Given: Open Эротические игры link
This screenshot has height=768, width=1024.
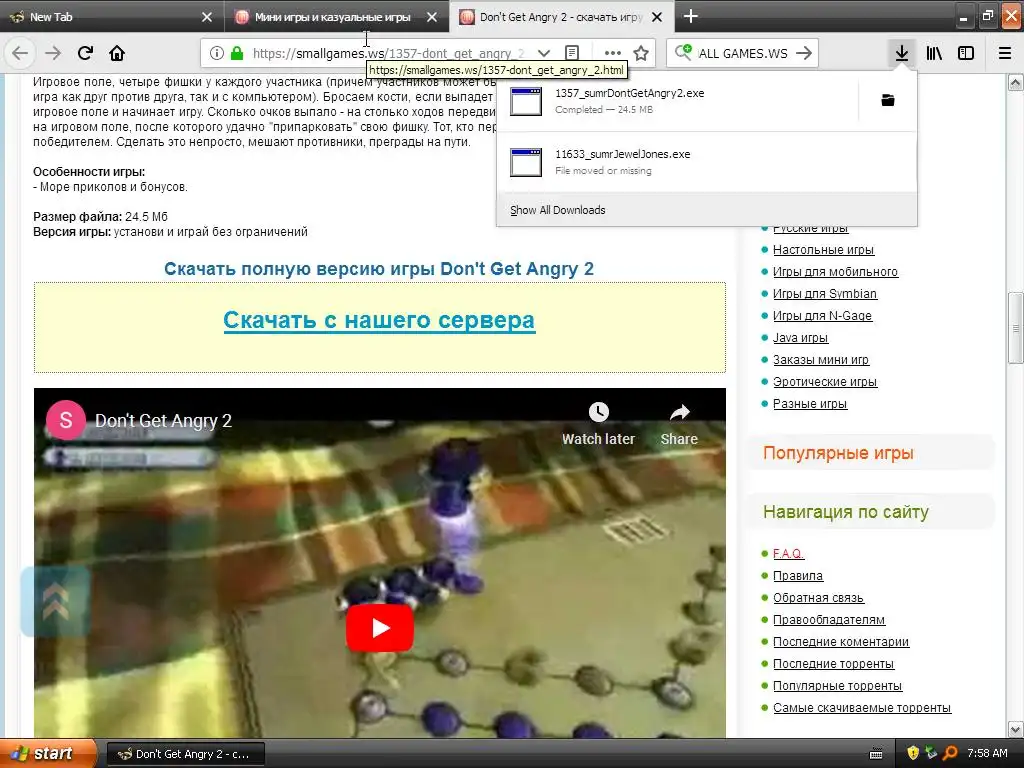Looking at the screenshot, I should click(x=825, y=382).
